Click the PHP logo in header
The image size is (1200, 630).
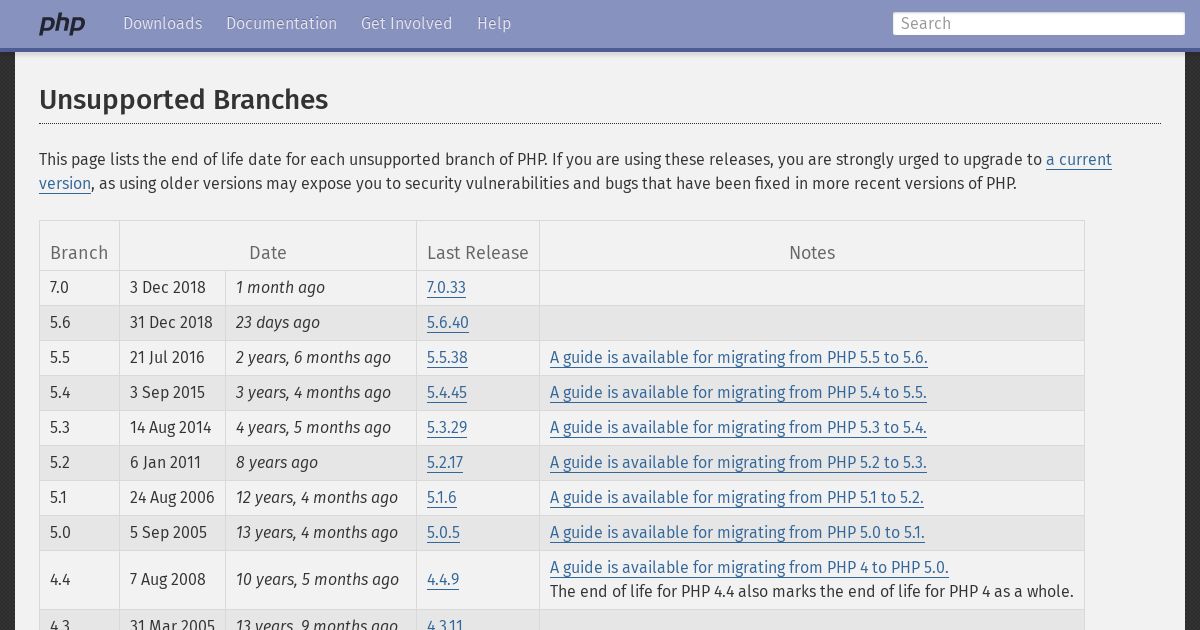pos(62,24)
